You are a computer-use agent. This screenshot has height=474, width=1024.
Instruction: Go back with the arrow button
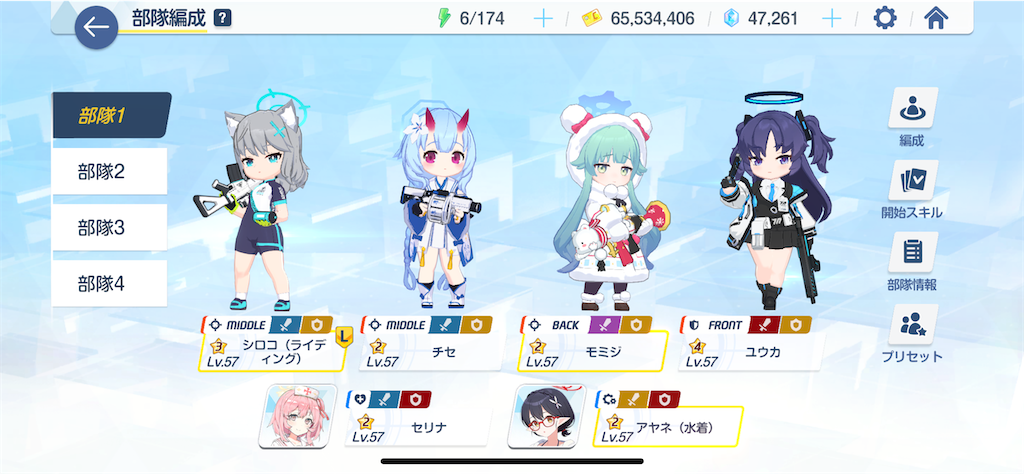pyautogui.click(x=96, y=27)
